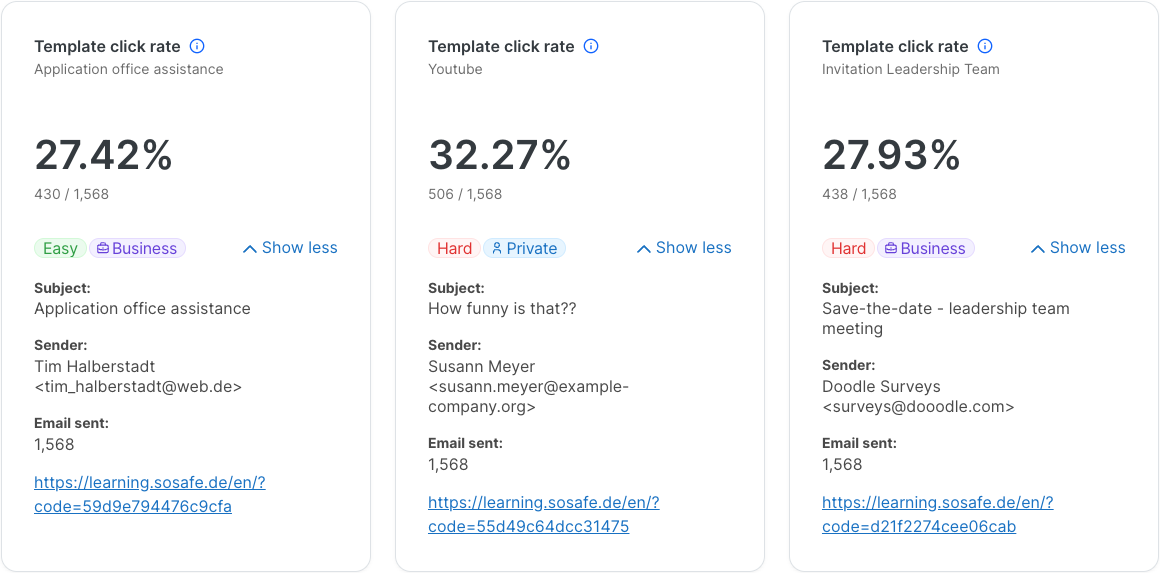Click the 27.93% click rate number
The width and height of the screenshot is (1160, 573).
tap(892, 156)
